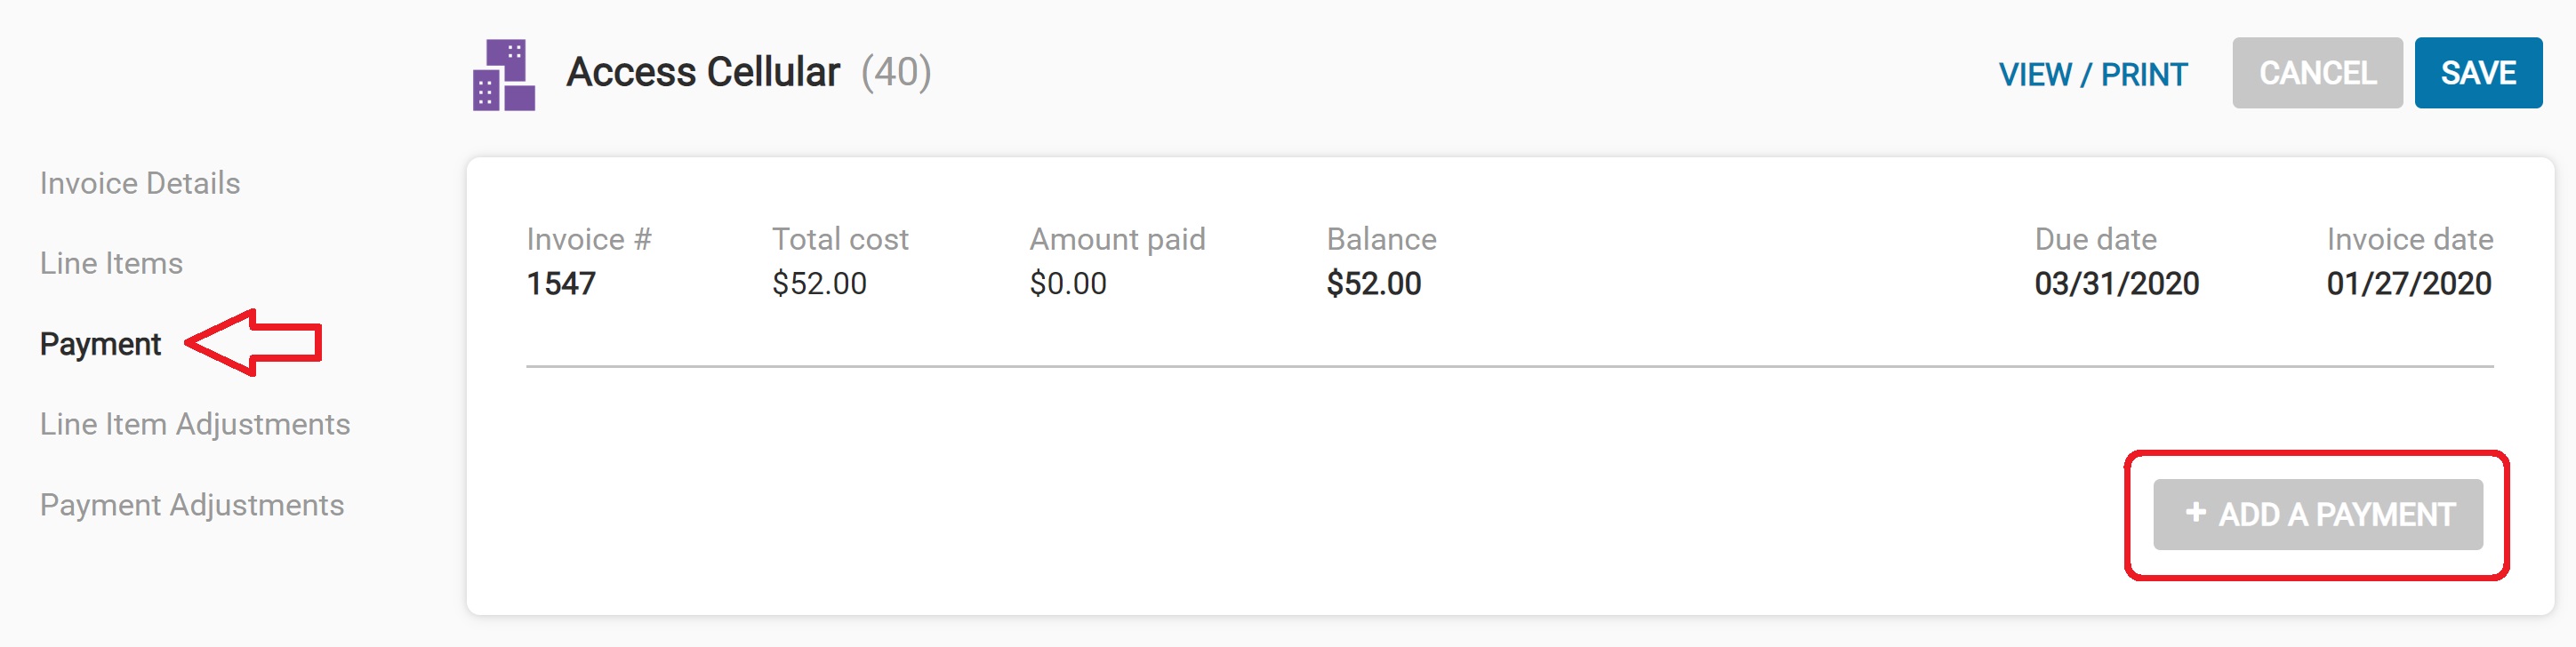Click the (40) count beside company name
Screen dimensions: 2576x647
pyautogui.click(x=896, y=72)
